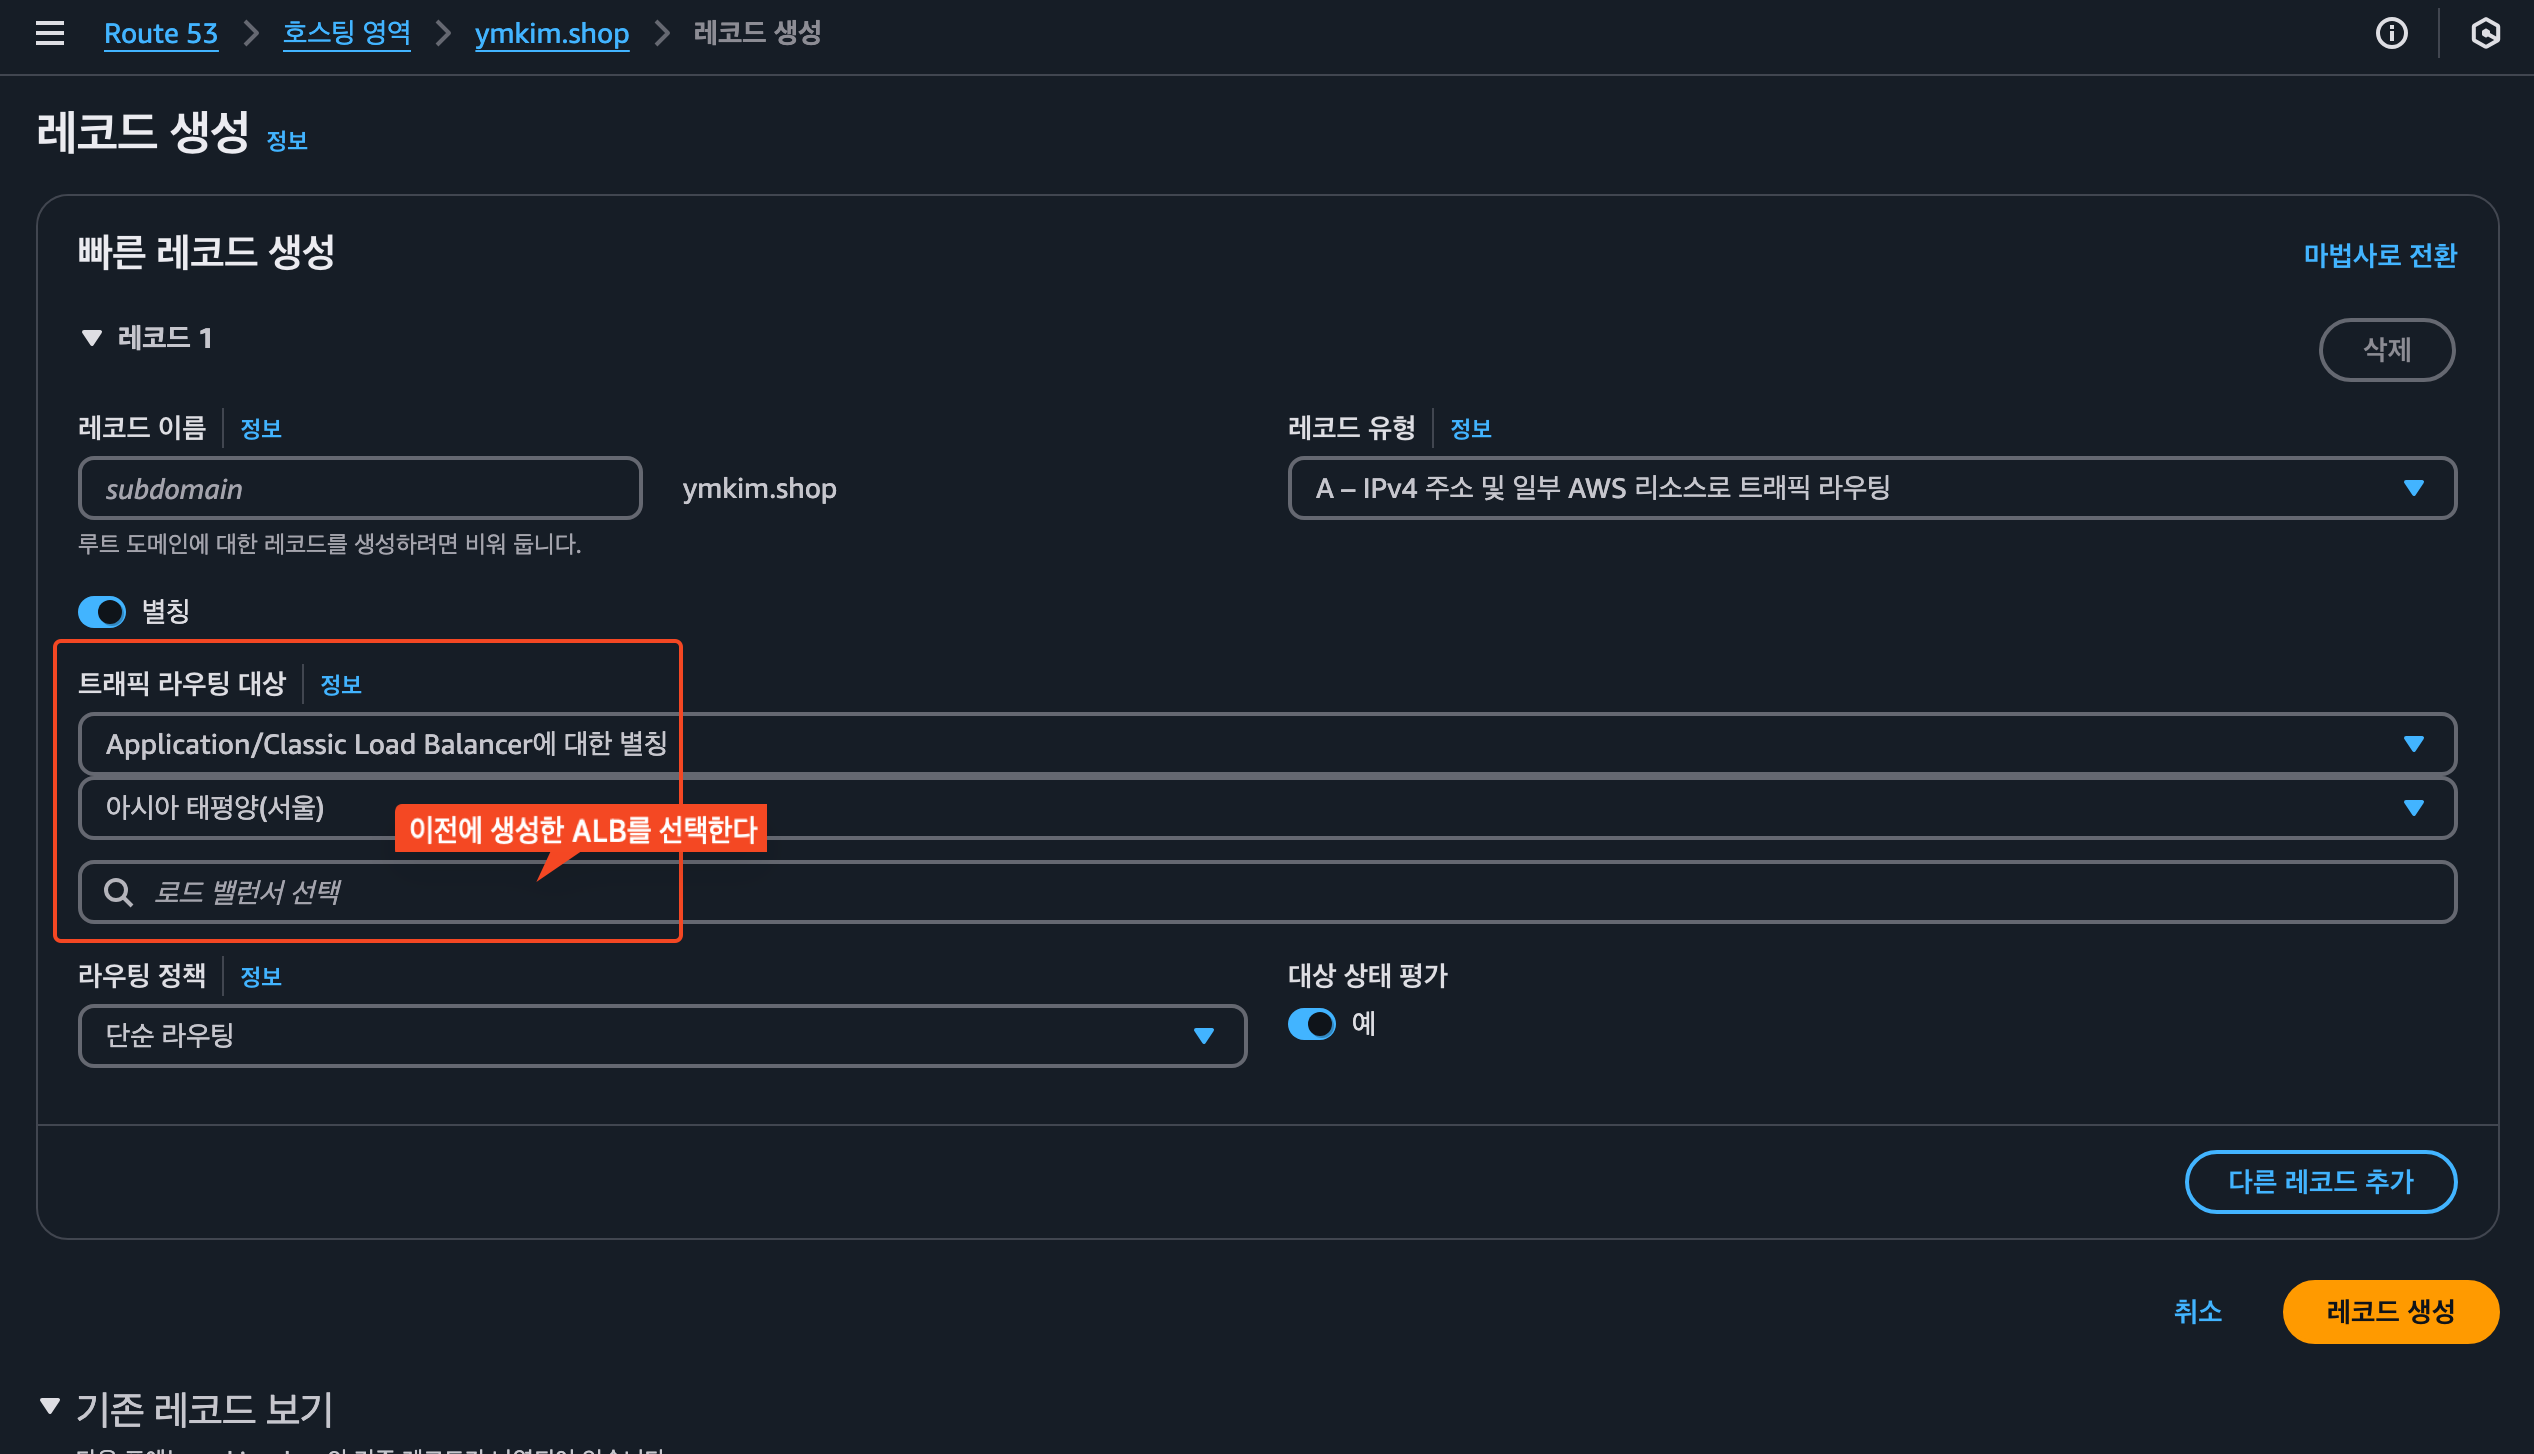
Task: Open the hamburger navigation menu
Action: click(50, 33)
